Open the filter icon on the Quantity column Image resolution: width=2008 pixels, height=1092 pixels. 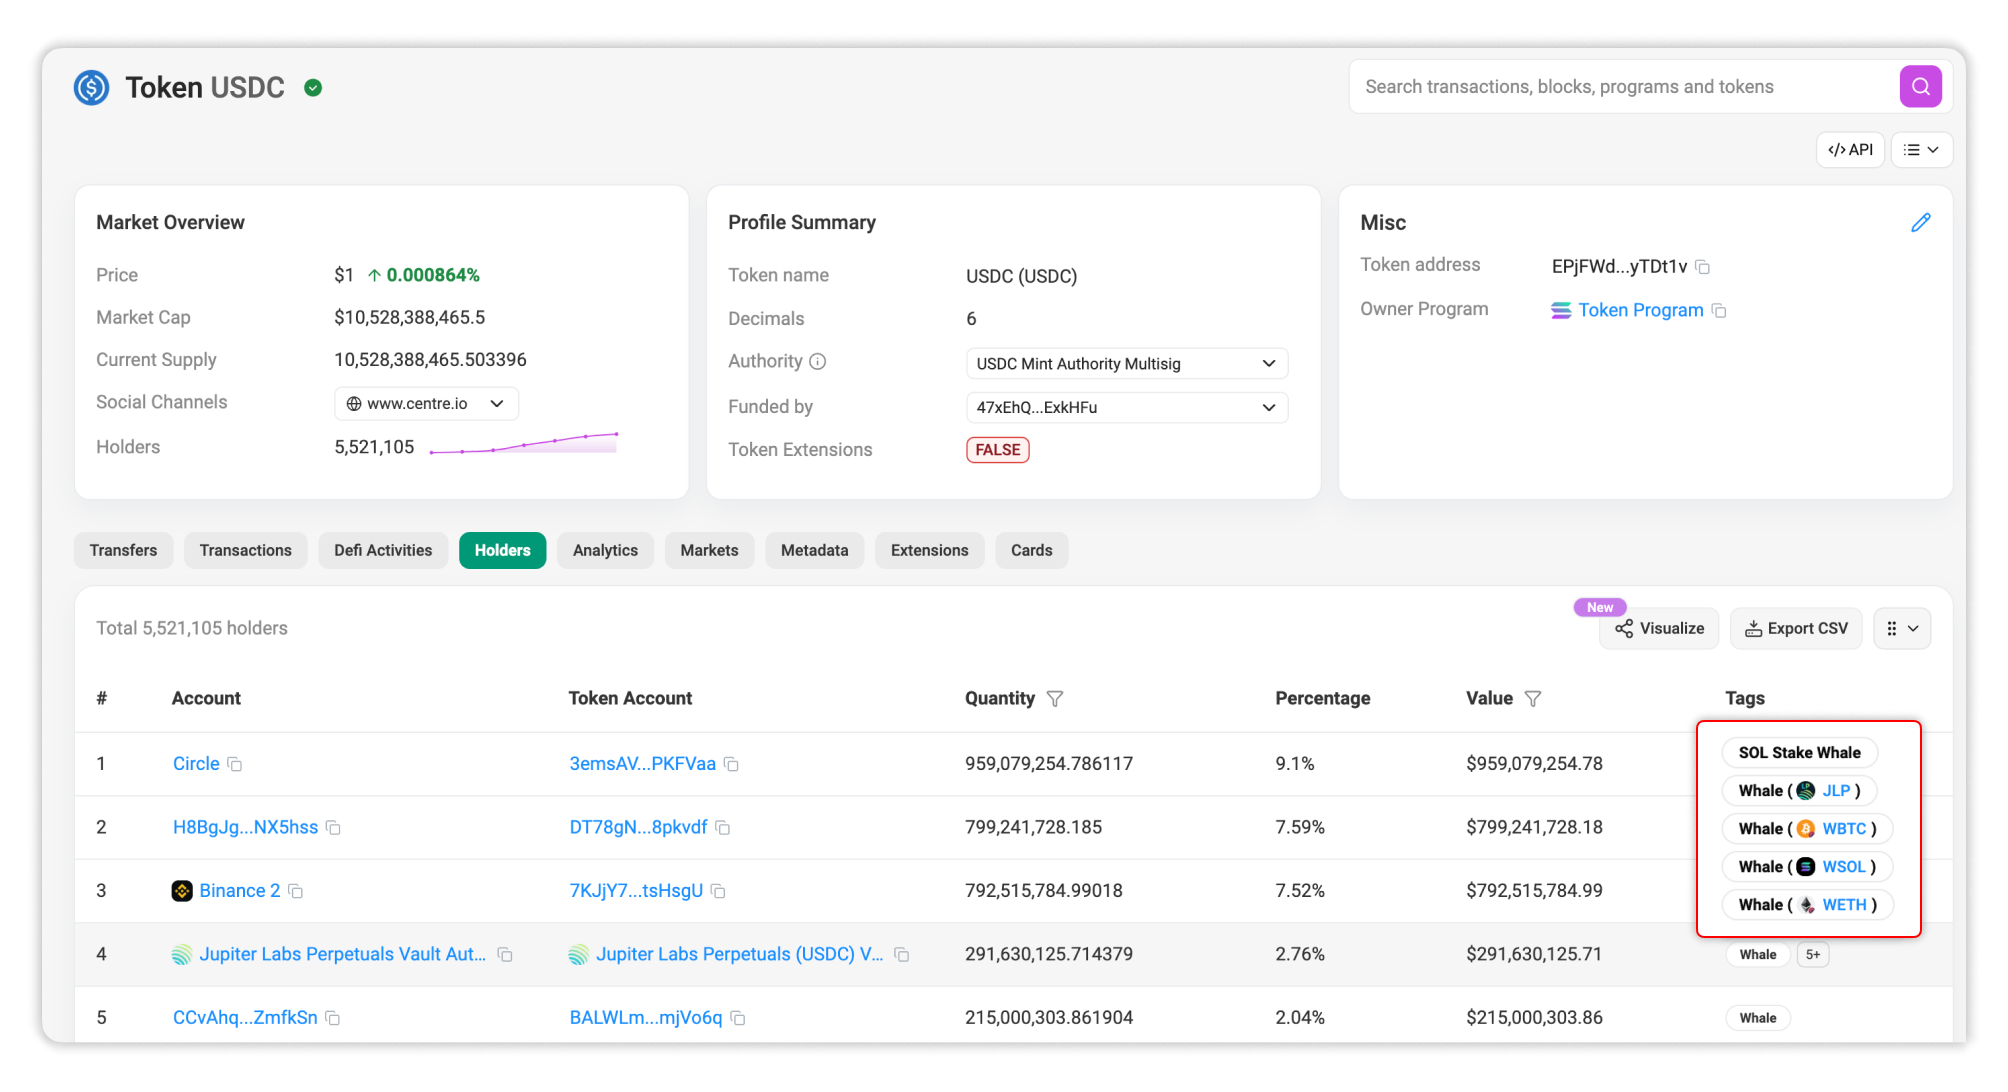pos(1056,699)
